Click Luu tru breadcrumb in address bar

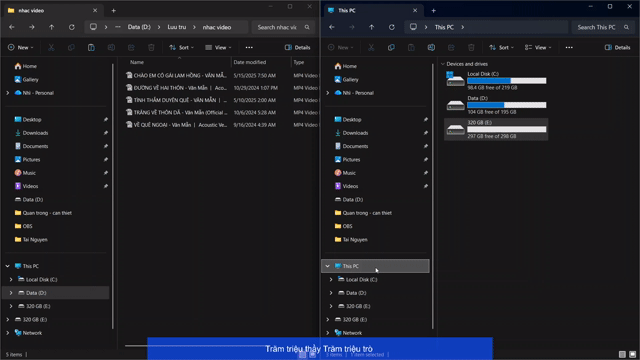(177, 27)
